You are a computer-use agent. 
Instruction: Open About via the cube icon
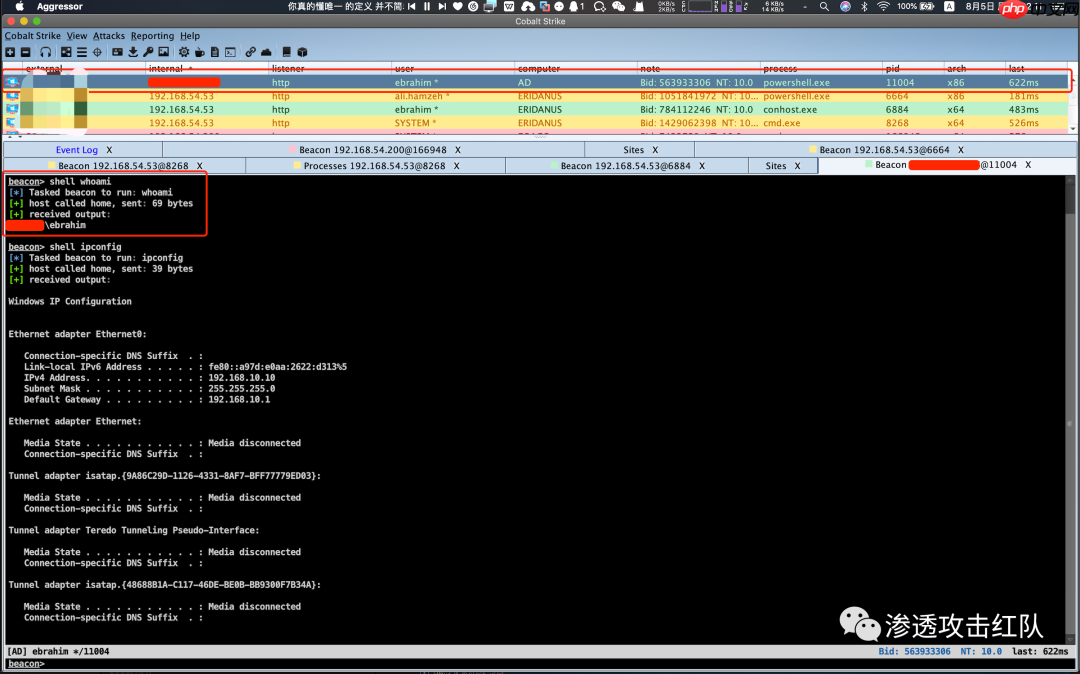[x=302, y=52]
